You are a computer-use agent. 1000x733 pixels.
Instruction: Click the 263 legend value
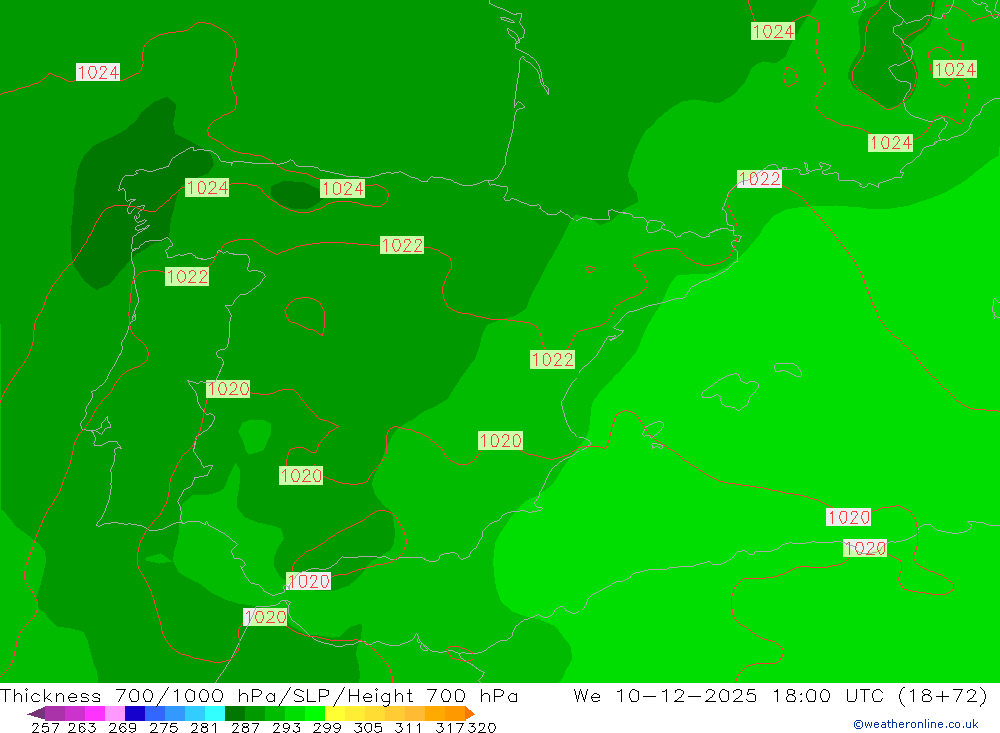pos(82,727)
